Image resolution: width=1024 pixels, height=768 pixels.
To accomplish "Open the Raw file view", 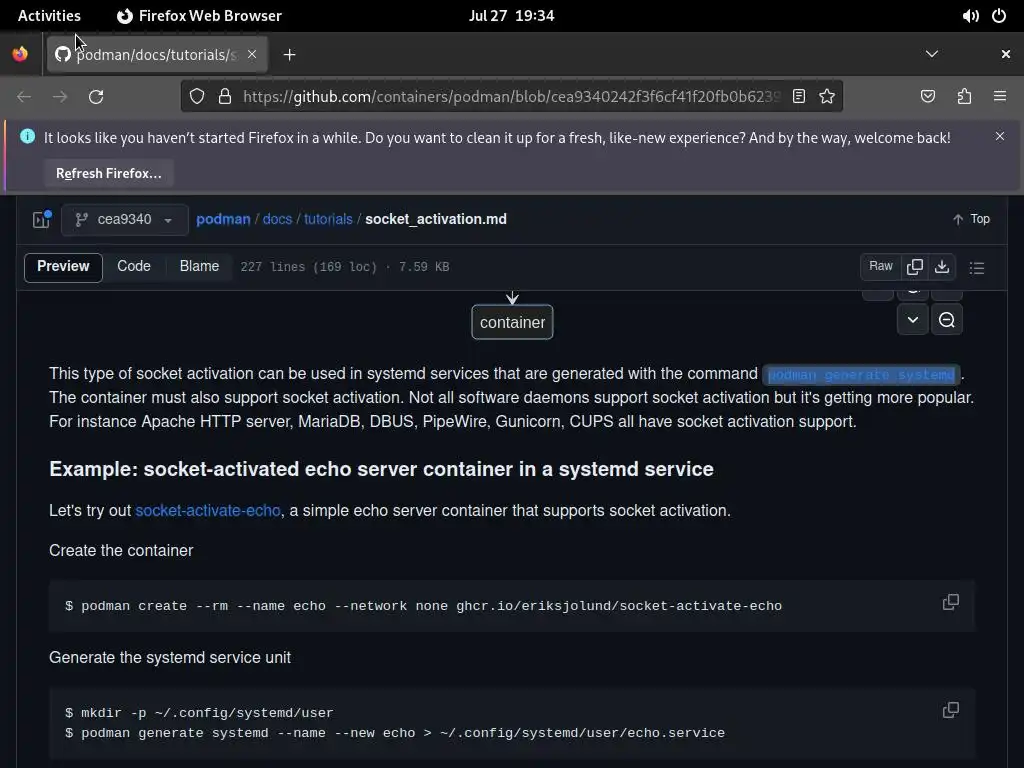I will tap(880, 266).
